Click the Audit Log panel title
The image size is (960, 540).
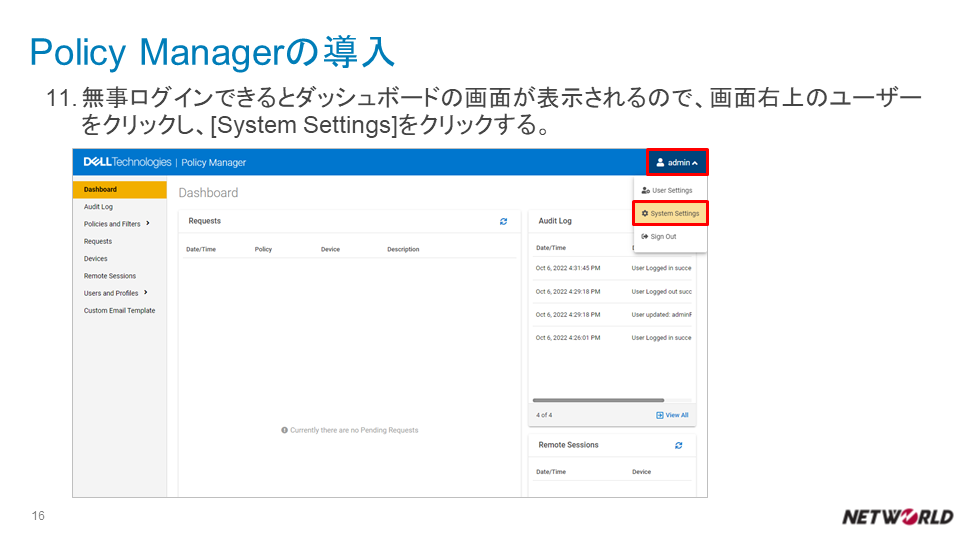[x=555, y=221]
